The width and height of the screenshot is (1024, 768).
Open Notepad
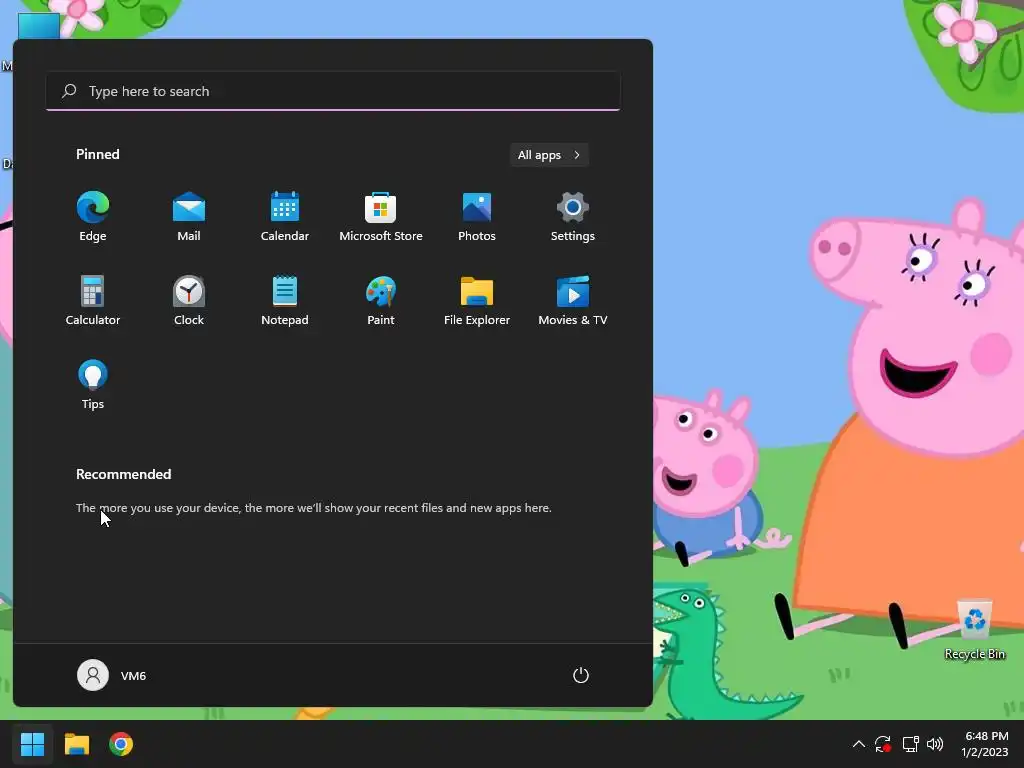point(285,300)
